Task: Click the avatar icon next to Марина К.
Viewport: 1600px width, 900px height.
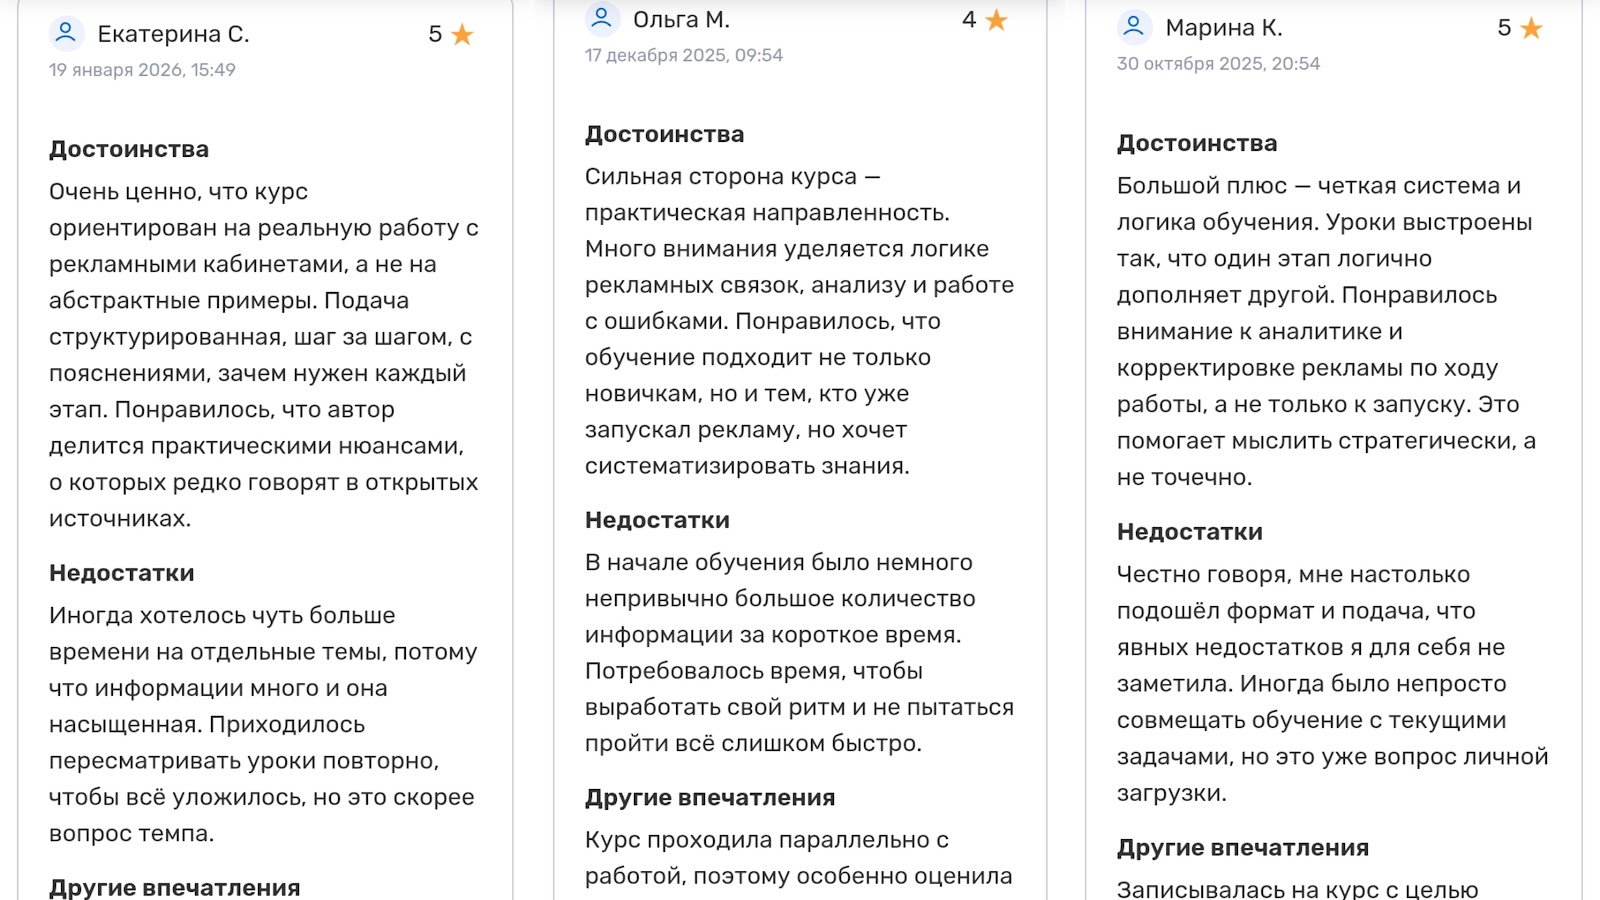Action: (1134, 27)
